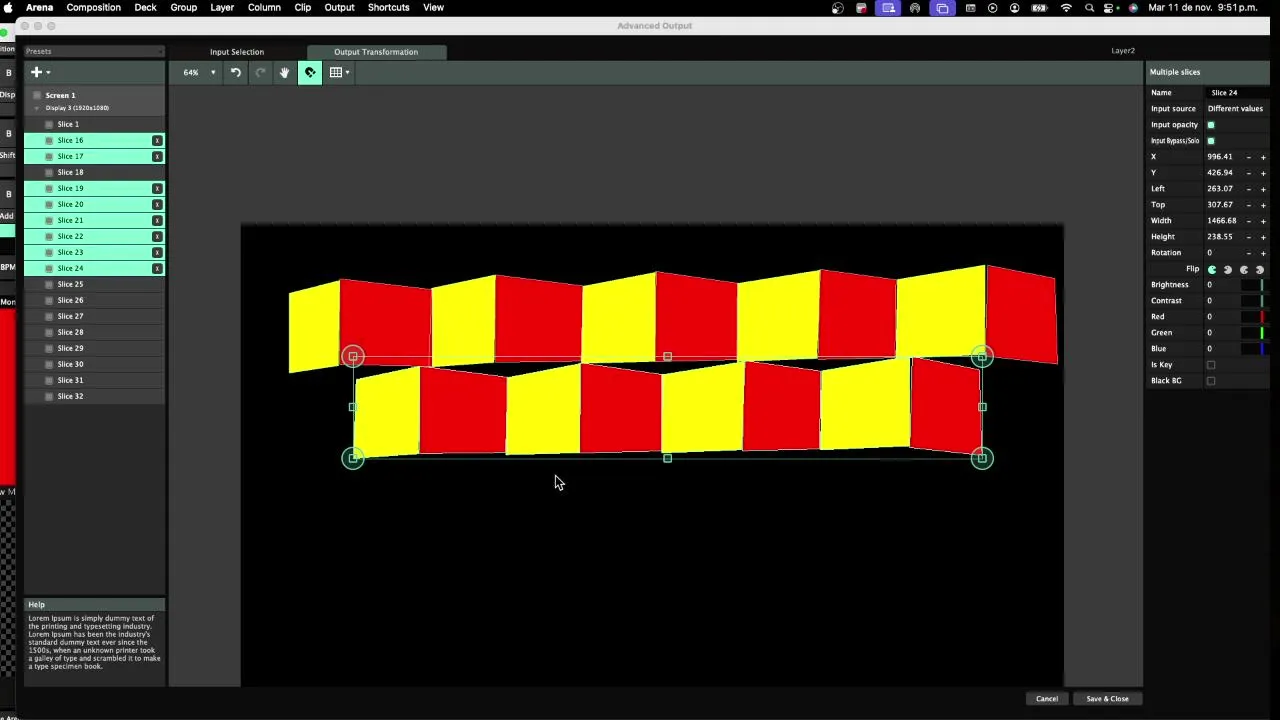Select Slice 27 in the list

(95, 316)
